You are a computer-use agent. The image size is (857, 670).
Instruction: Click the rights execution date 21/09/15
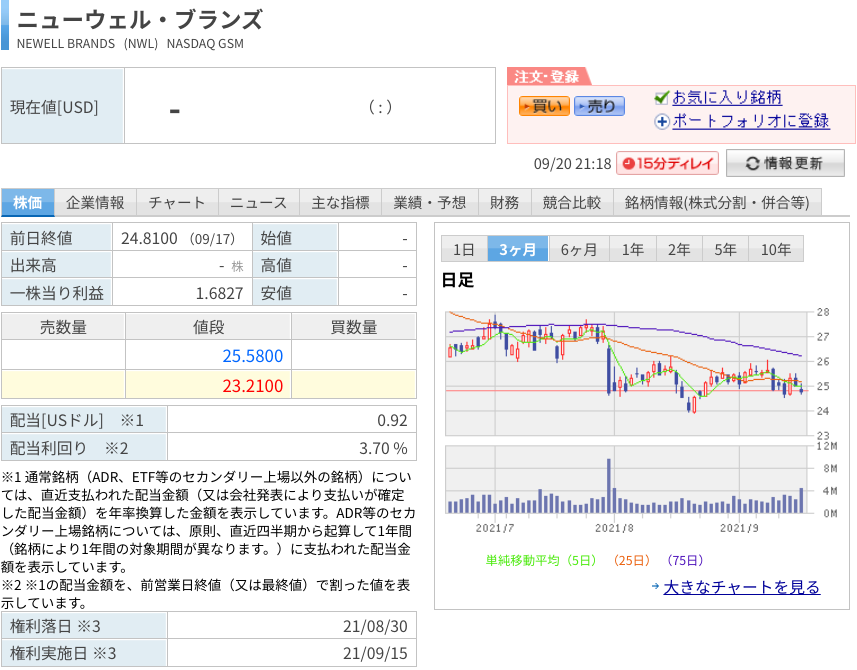click(x=375, y=654)
